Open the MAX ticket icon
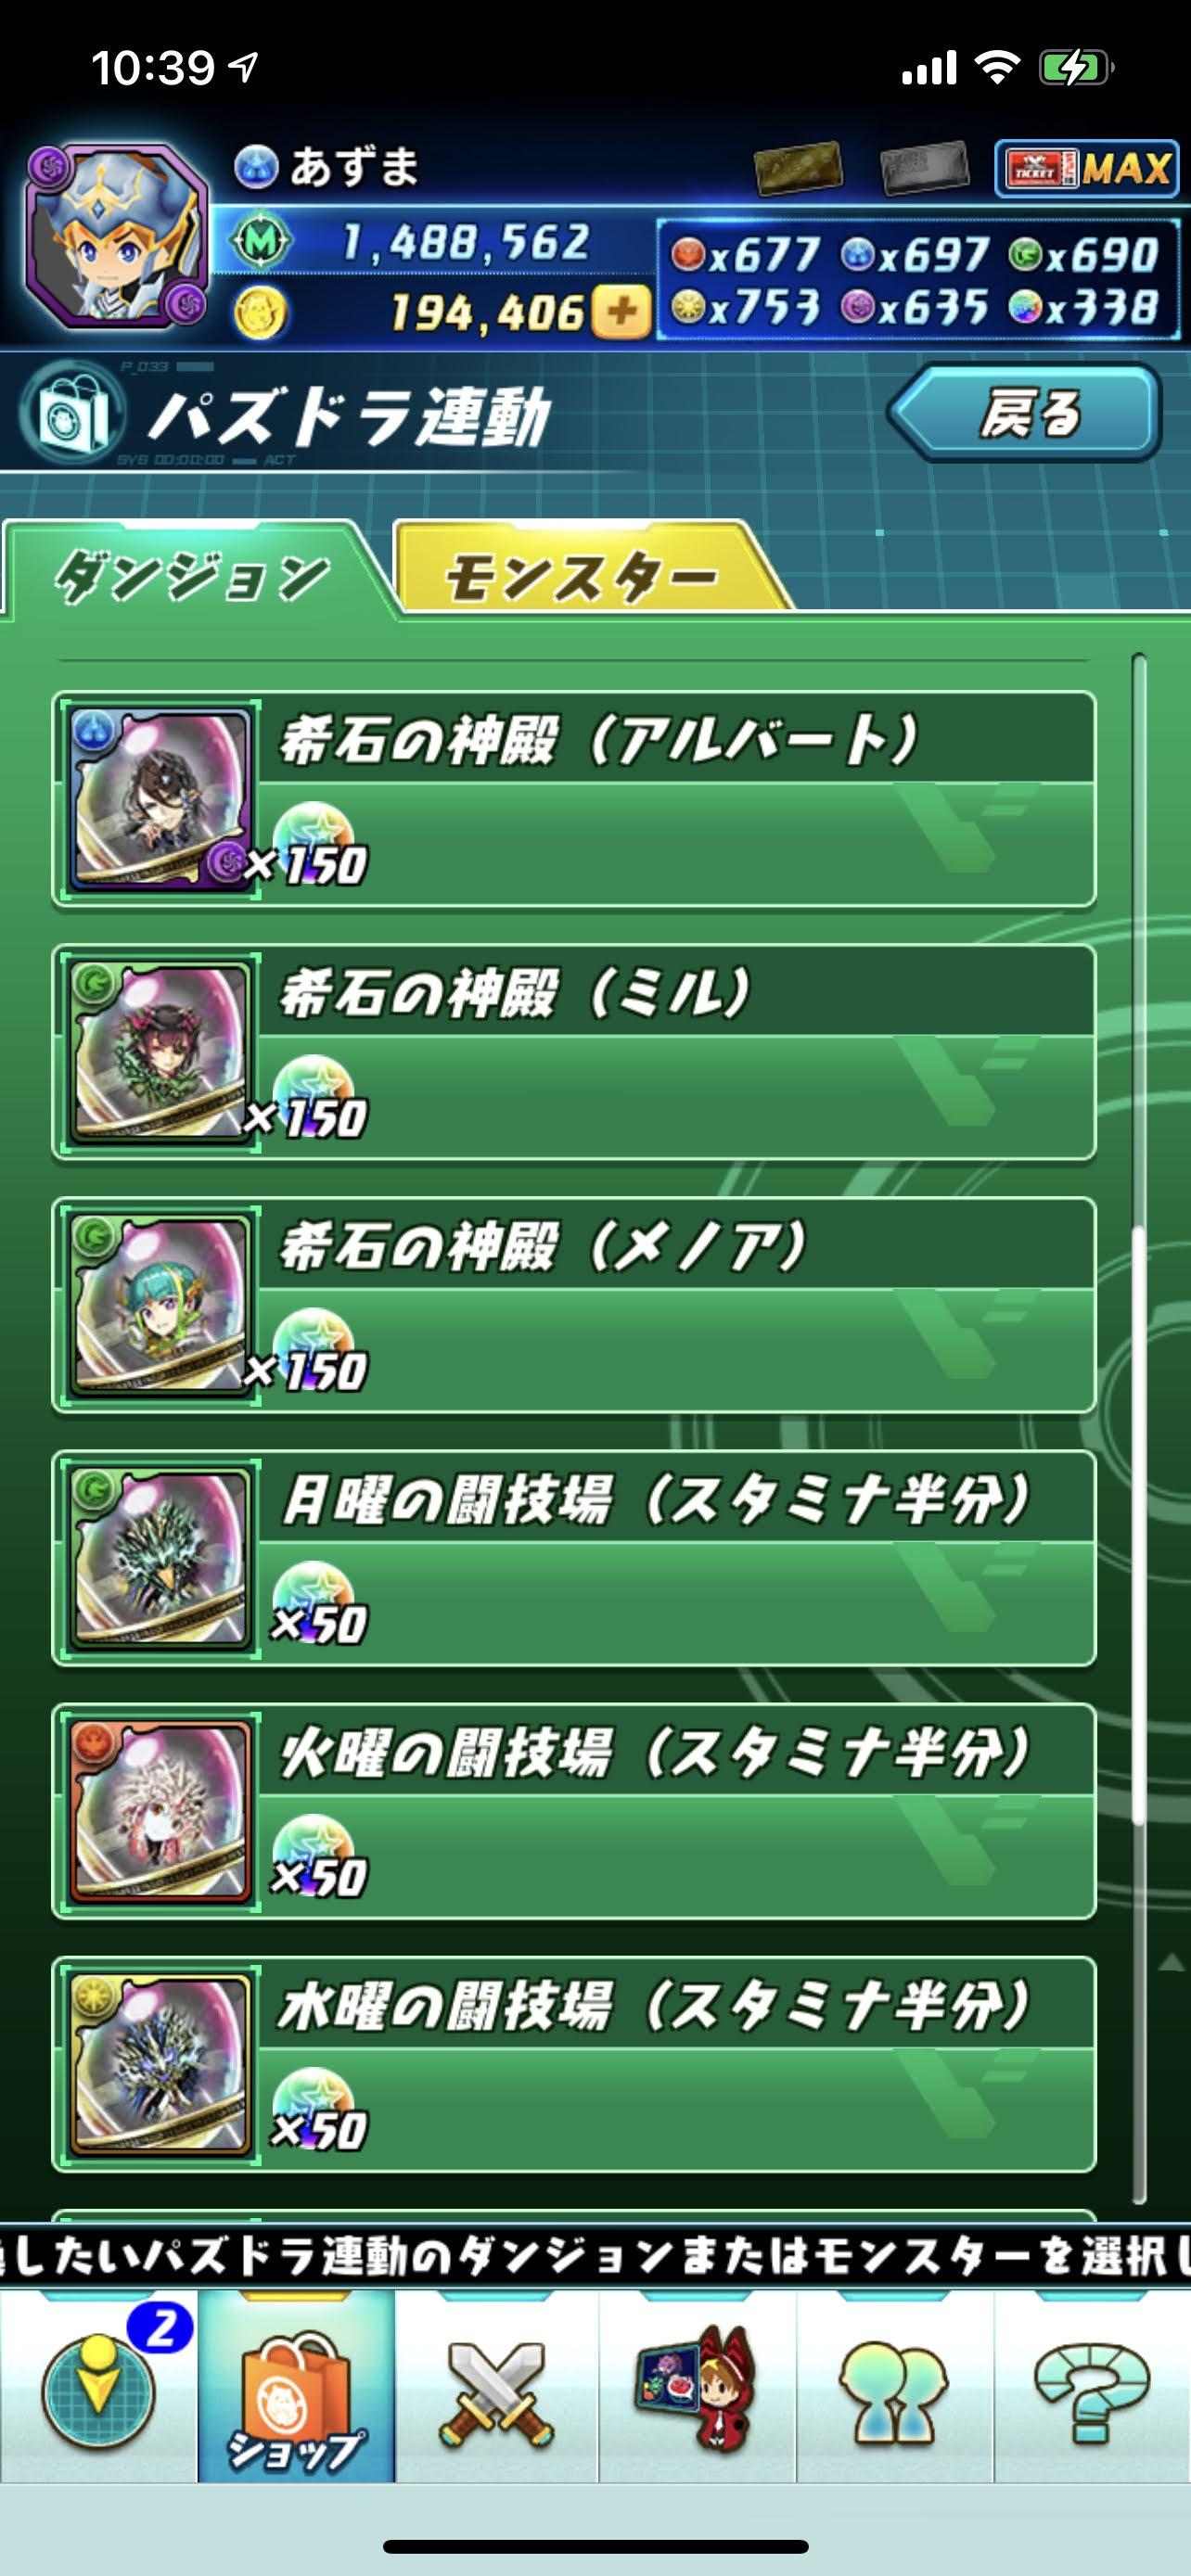 (1086, 168)
